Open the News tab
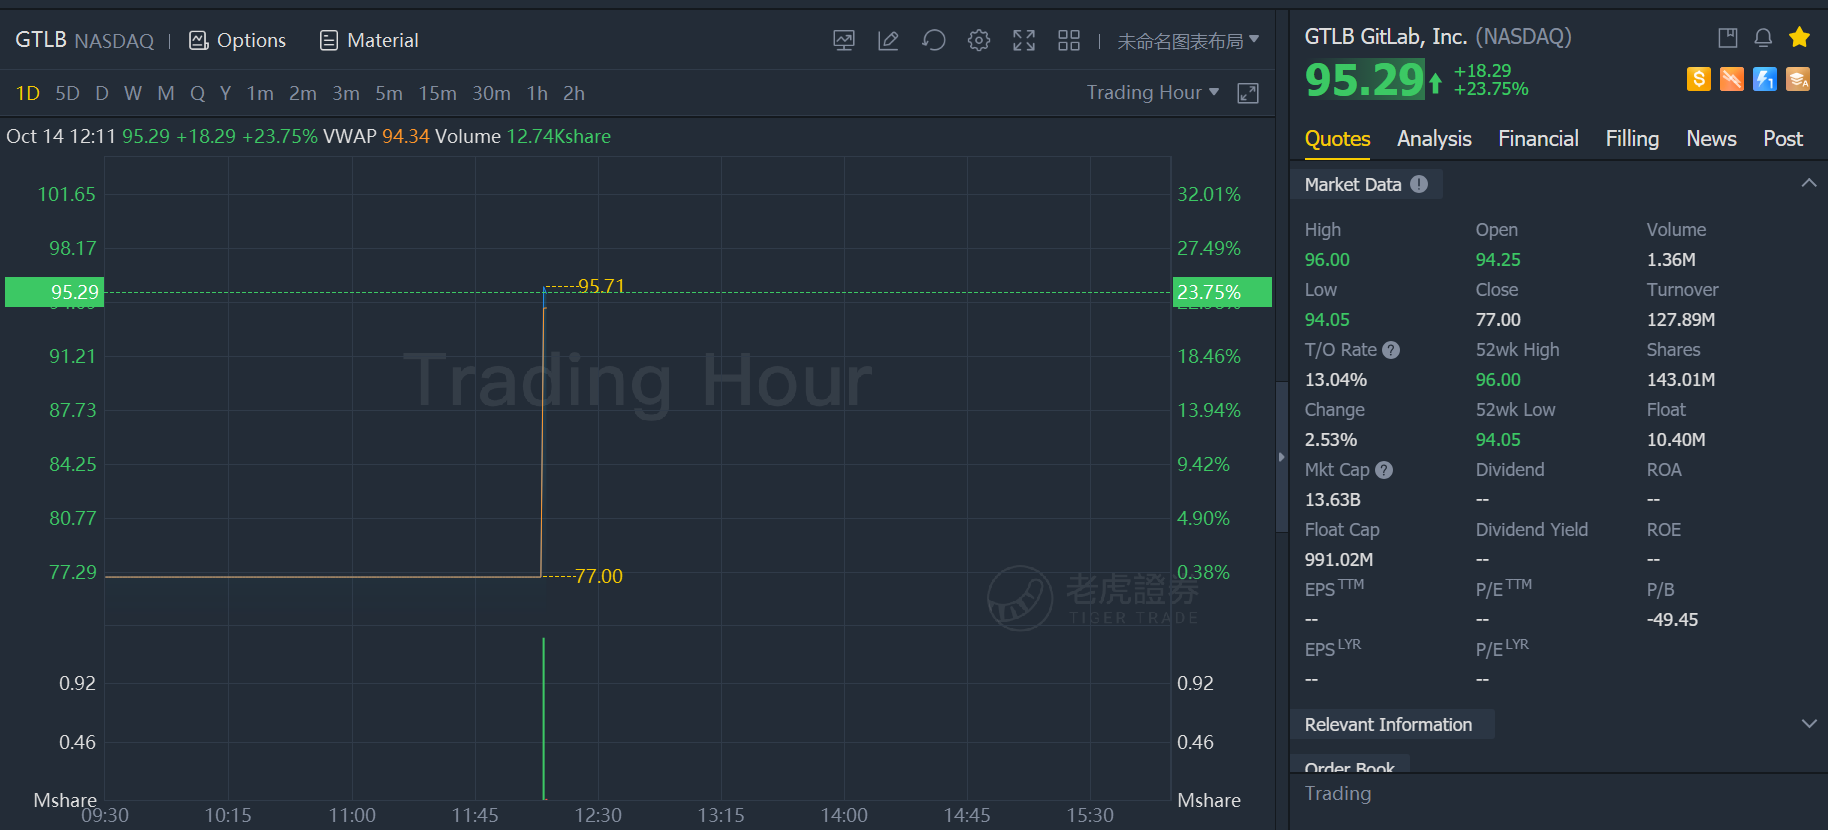This screenshot has width=1828, height=830. [1711, 139]
